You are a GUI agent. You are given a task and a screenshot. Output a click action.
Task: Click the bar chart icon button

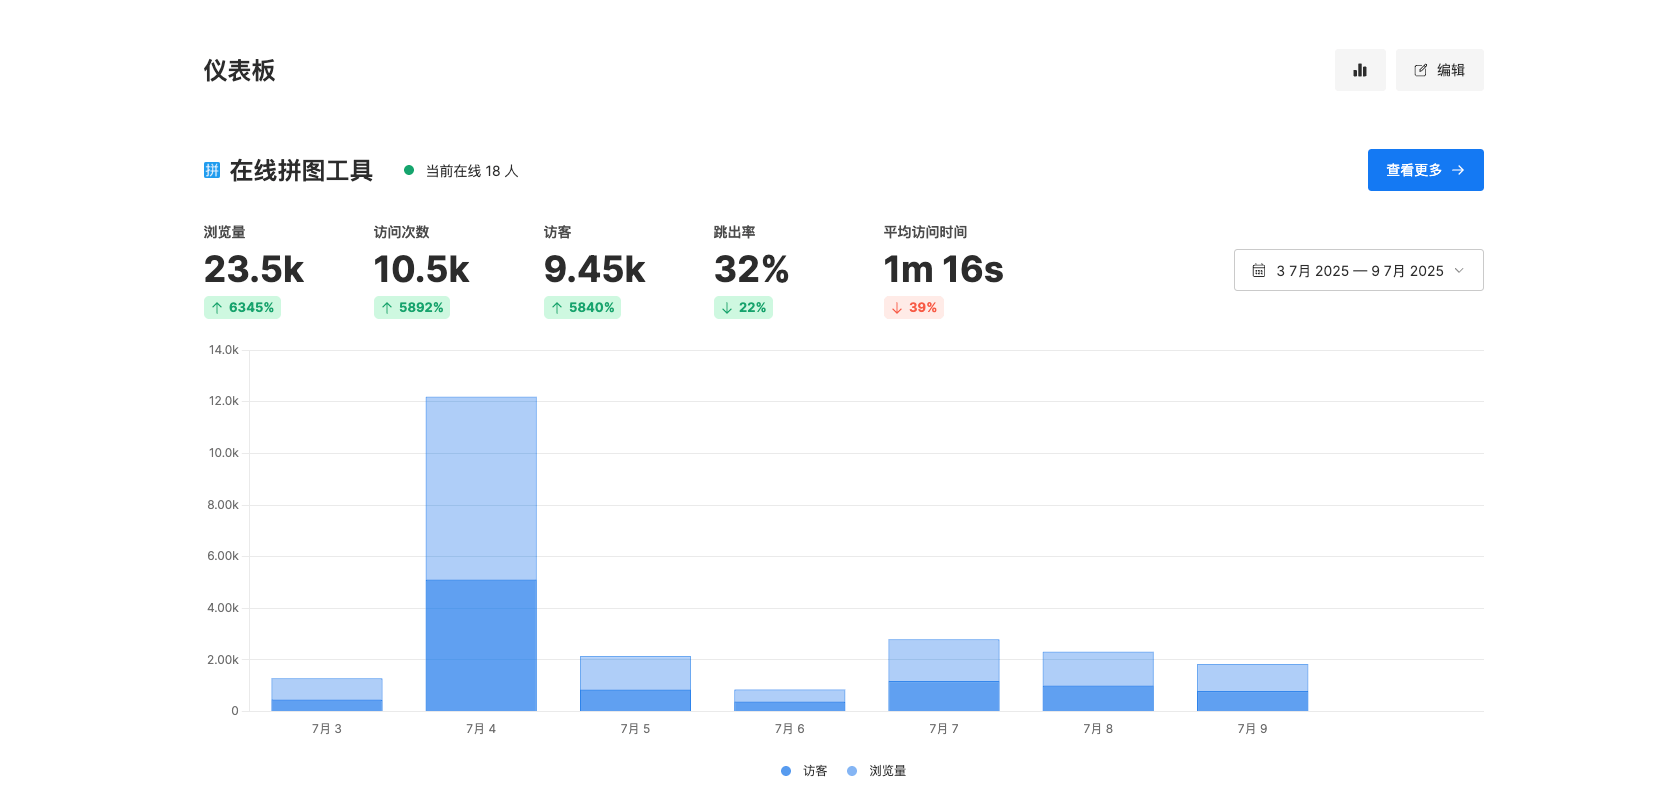click(x=1359, y=70)
